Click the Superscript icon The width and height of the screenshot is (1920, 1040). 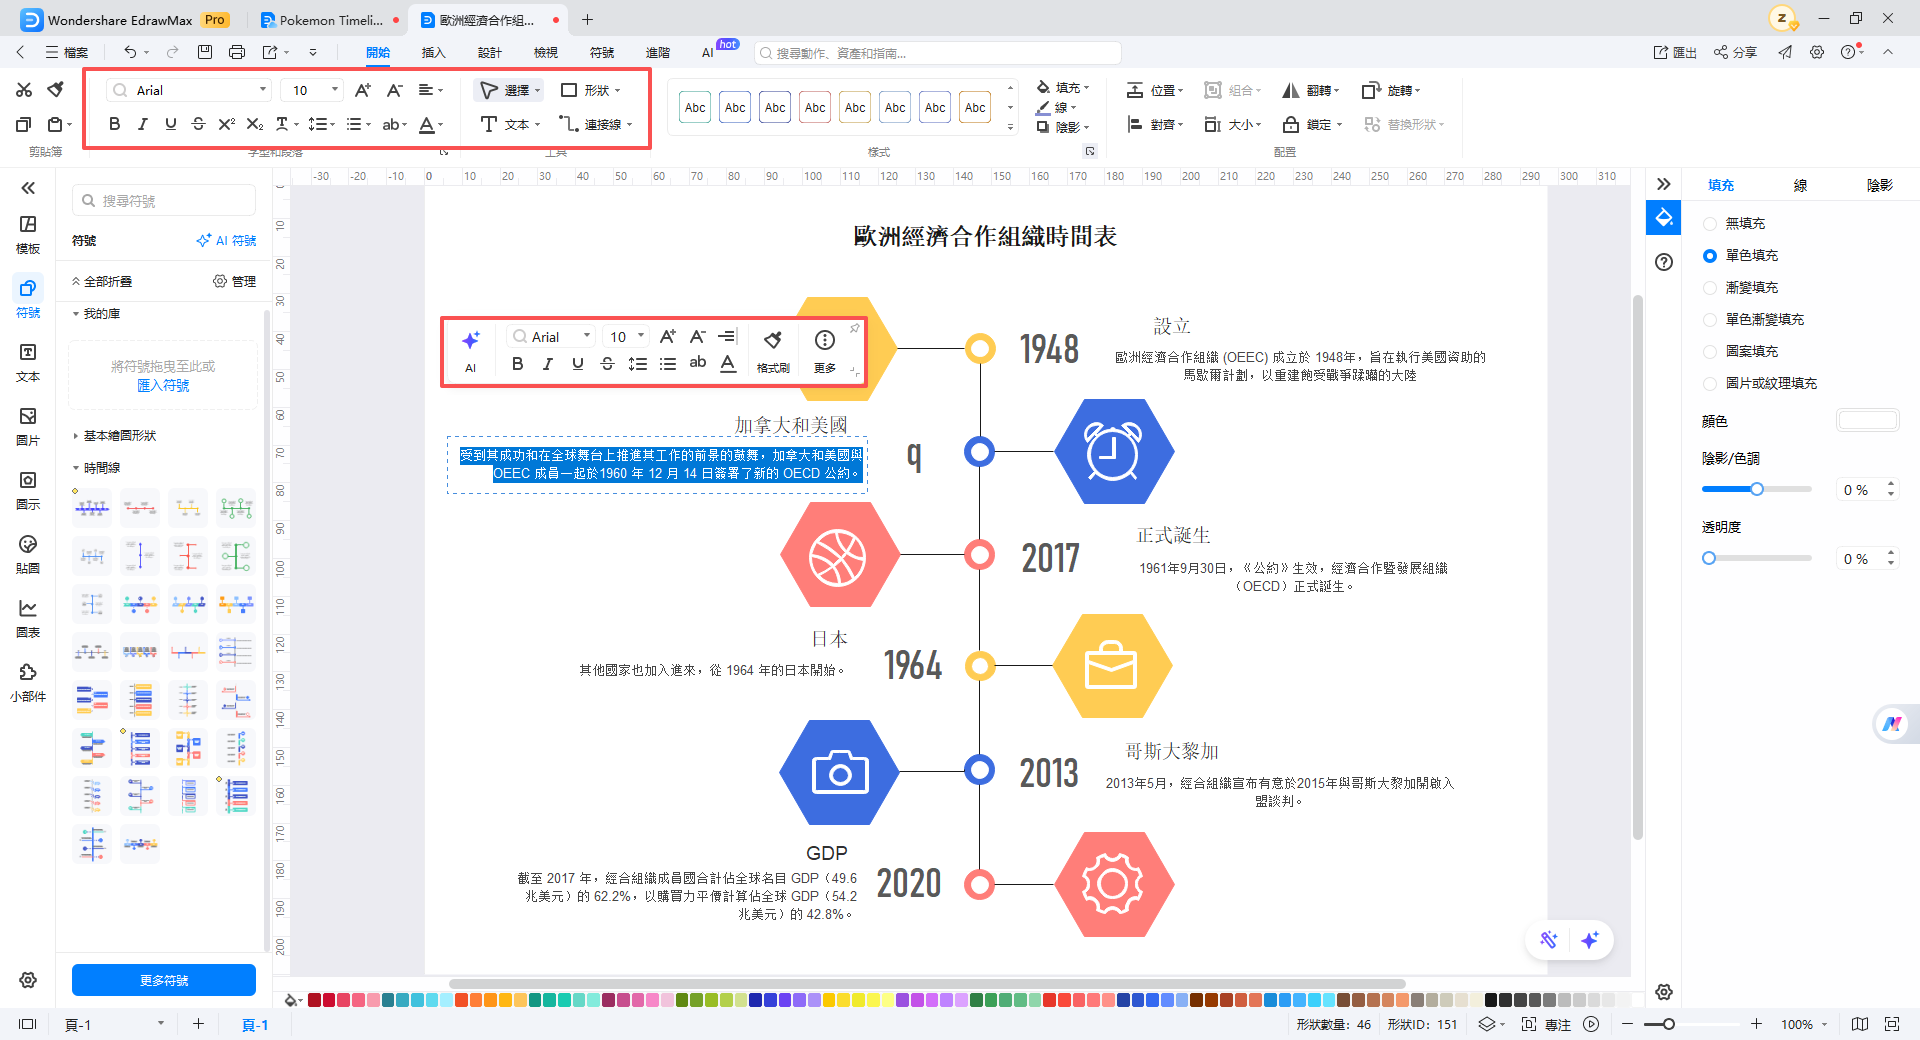click(x=227, y=124)
